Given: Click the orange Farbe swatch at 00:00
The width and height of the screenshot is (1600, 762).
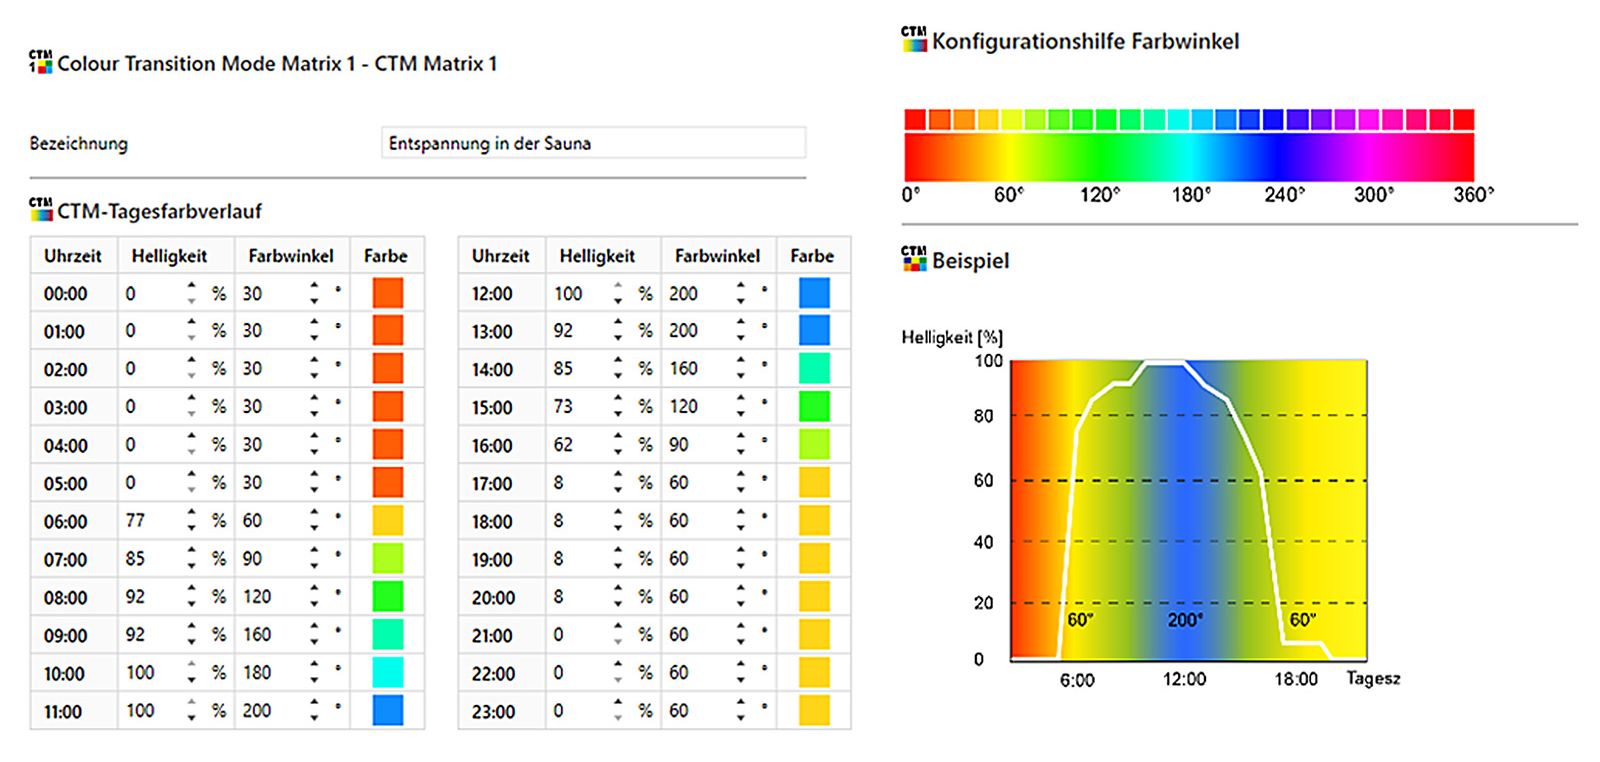Looking at the screenshot, I should [x=387, y=293].
